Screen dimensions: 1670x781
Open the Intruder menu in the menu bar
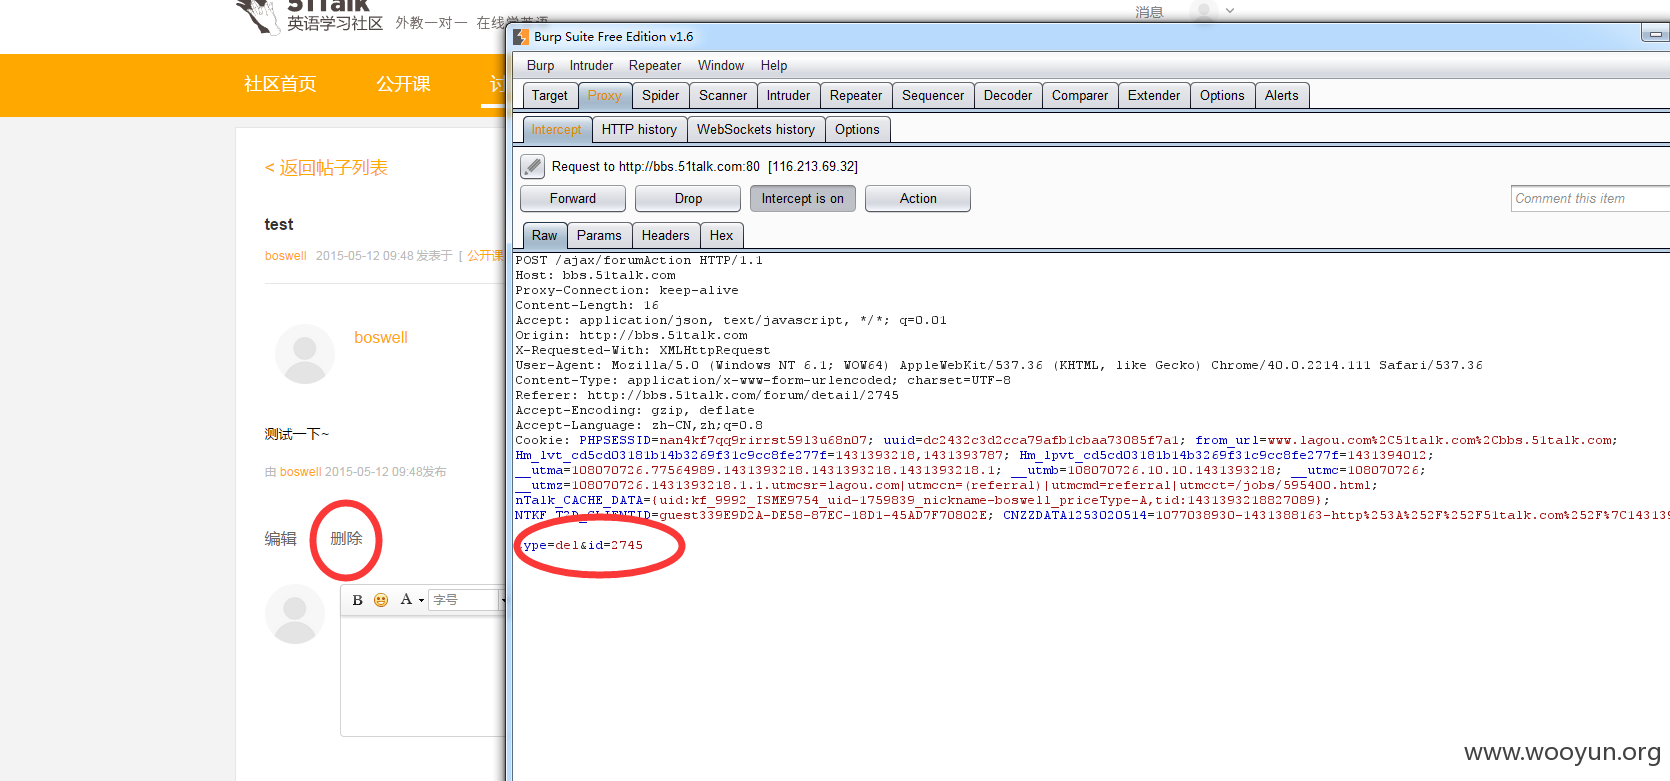[x=591, y=65]
